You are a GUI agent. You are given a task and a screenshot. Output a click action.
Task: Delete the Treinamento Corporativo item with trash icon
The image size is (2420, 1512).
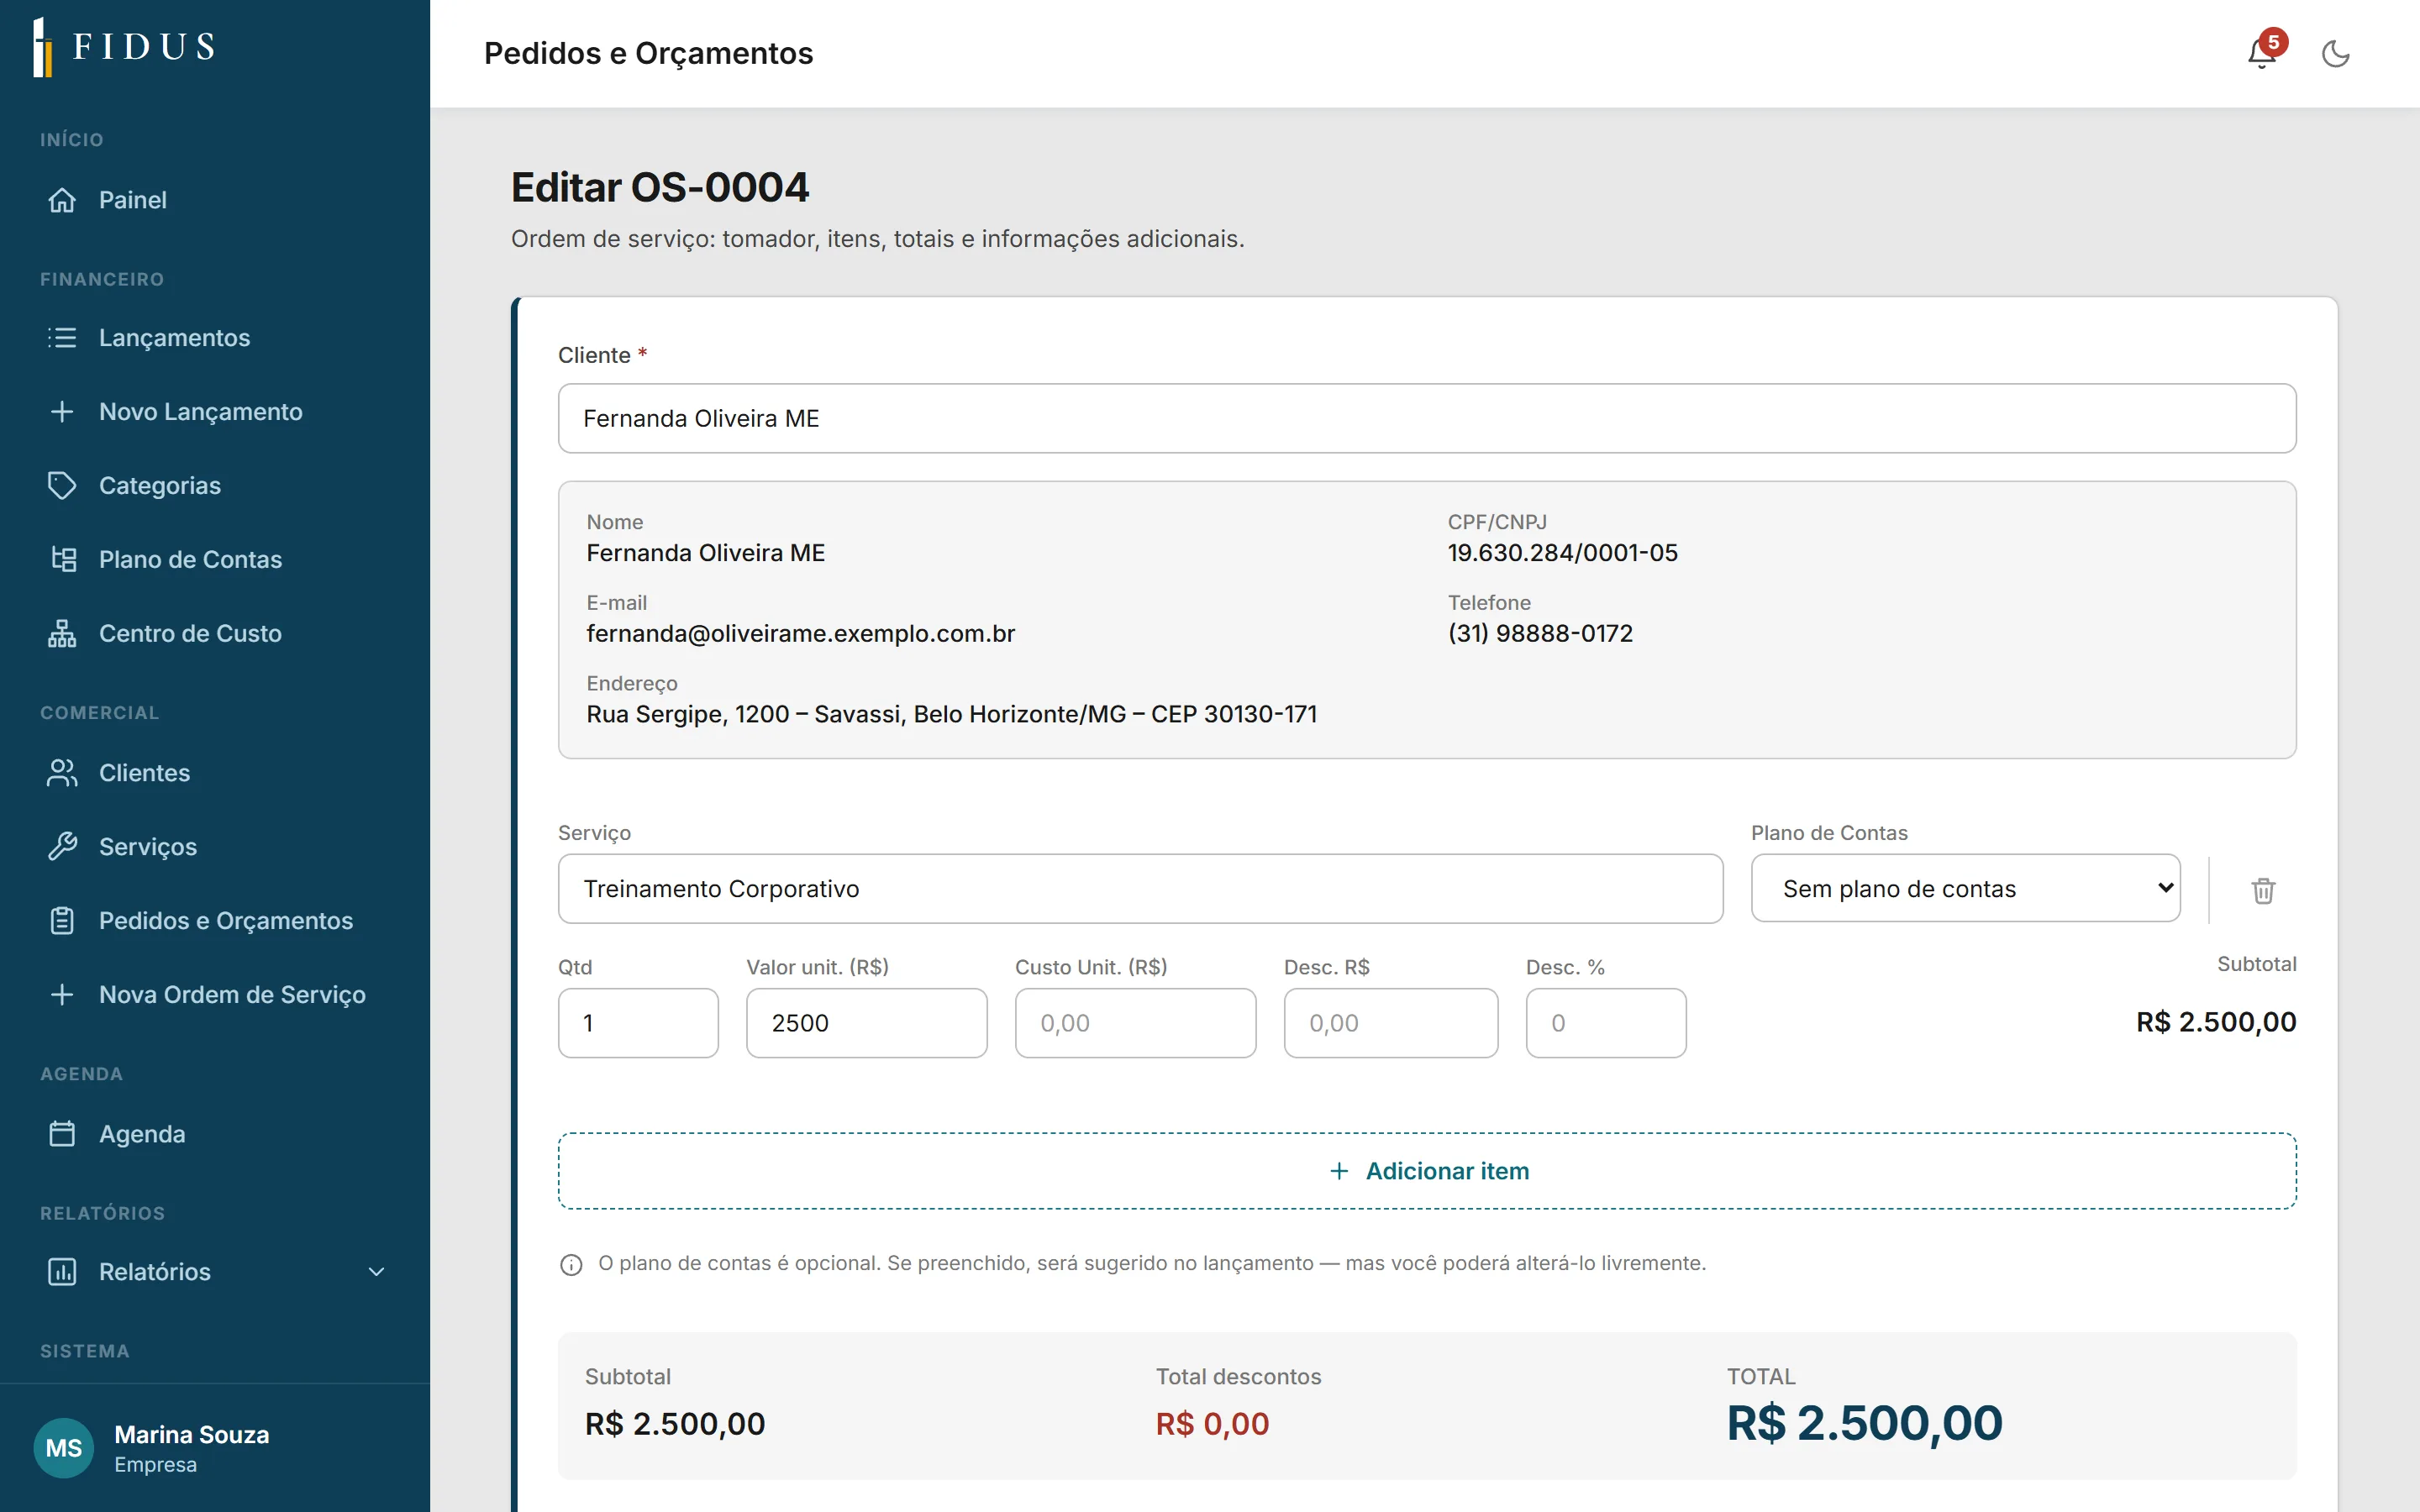coord(2263,890)
